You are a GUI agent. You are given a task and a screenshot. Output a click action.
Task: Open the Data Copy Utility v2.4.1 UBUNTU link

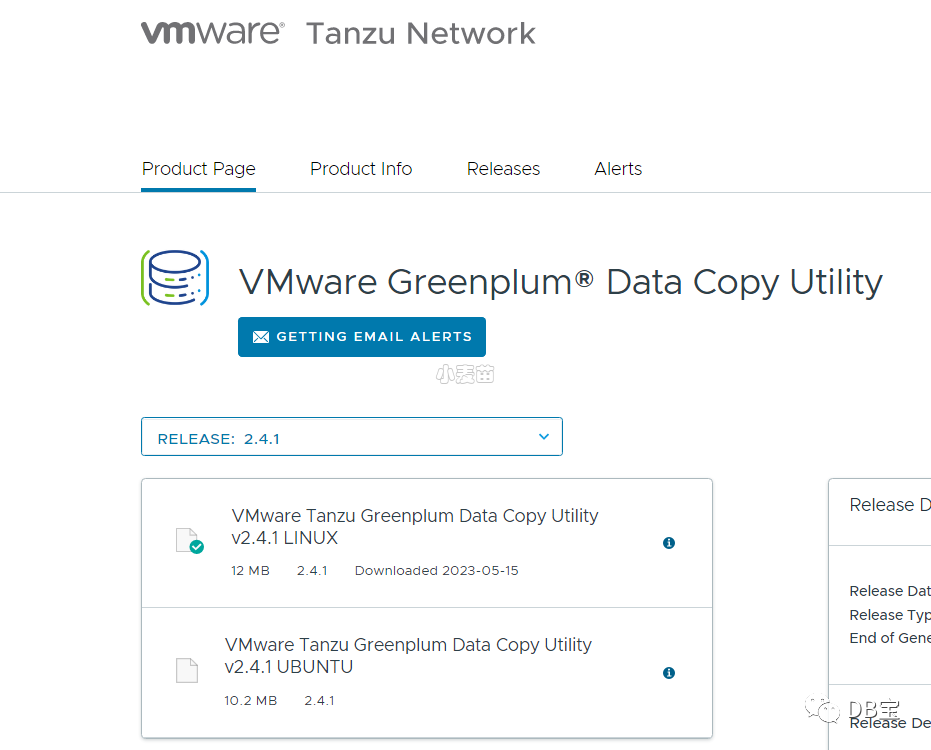408,656
